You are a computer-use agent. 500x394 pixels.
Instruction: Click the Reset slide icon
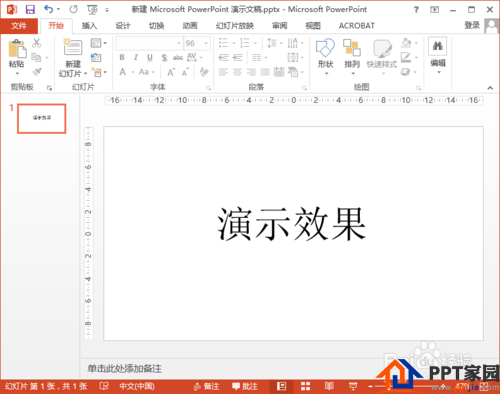point(96,57)
